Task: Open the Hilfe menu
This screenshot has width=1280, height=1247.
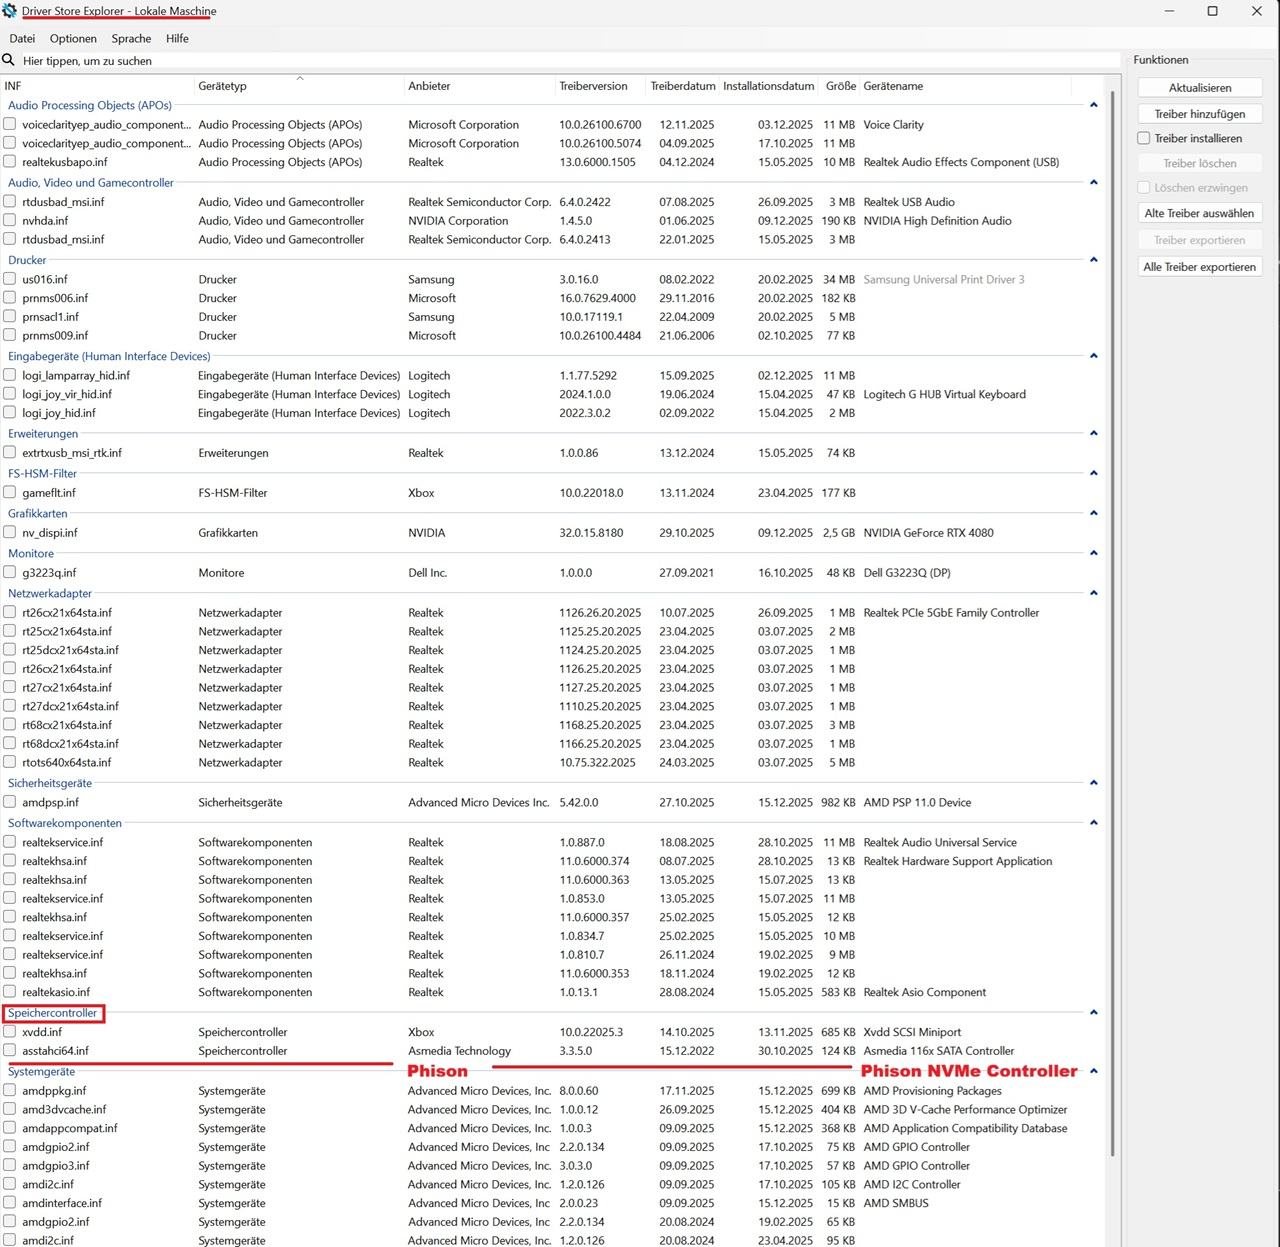Action: tap(177, 38)
